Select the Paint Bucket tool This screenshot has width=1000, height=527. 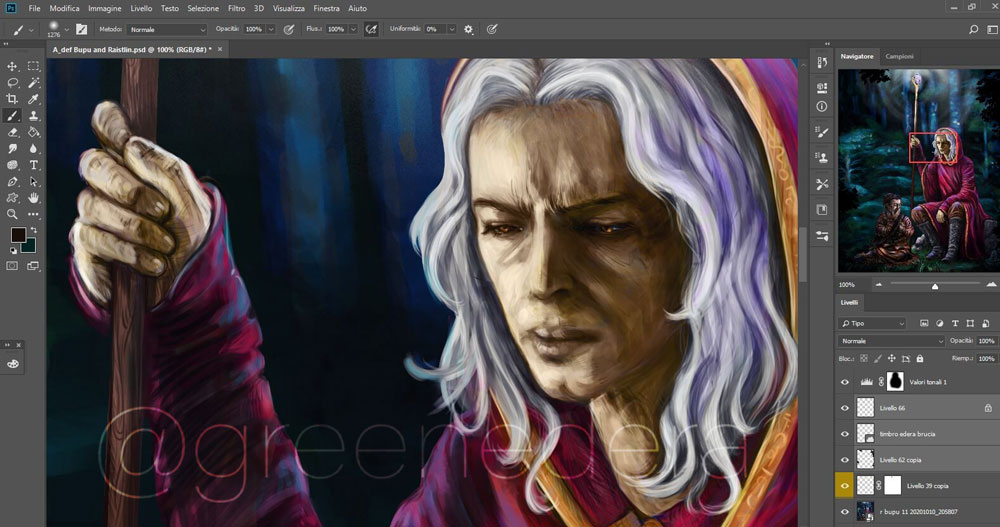coord(33,132)
